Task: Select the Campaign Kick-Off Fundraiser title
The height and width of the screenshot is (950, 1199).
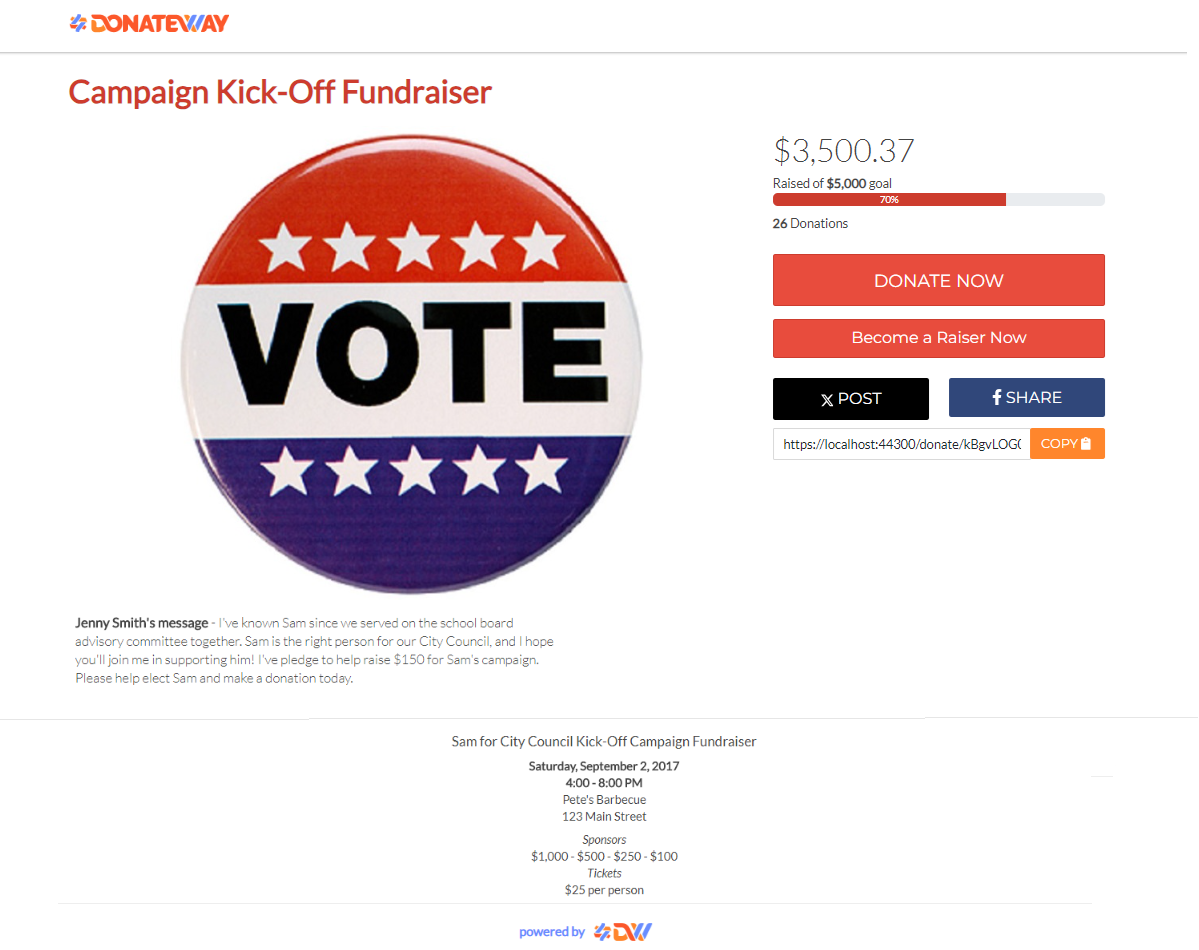Action: click(280, 93)
